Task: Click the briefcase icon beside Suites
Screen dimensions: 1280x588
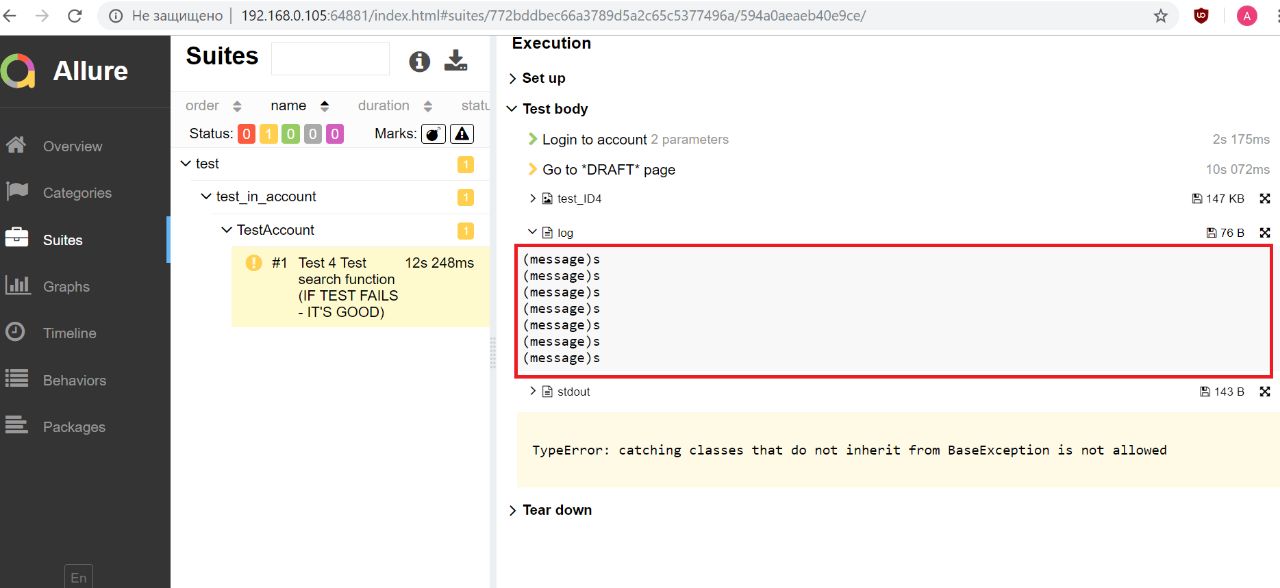Action: 16,238
